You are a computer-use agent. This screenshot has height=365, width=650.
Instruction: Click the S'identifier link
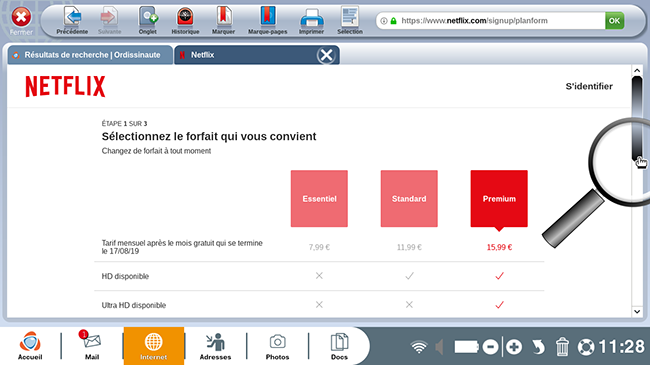tap(589, 86)
